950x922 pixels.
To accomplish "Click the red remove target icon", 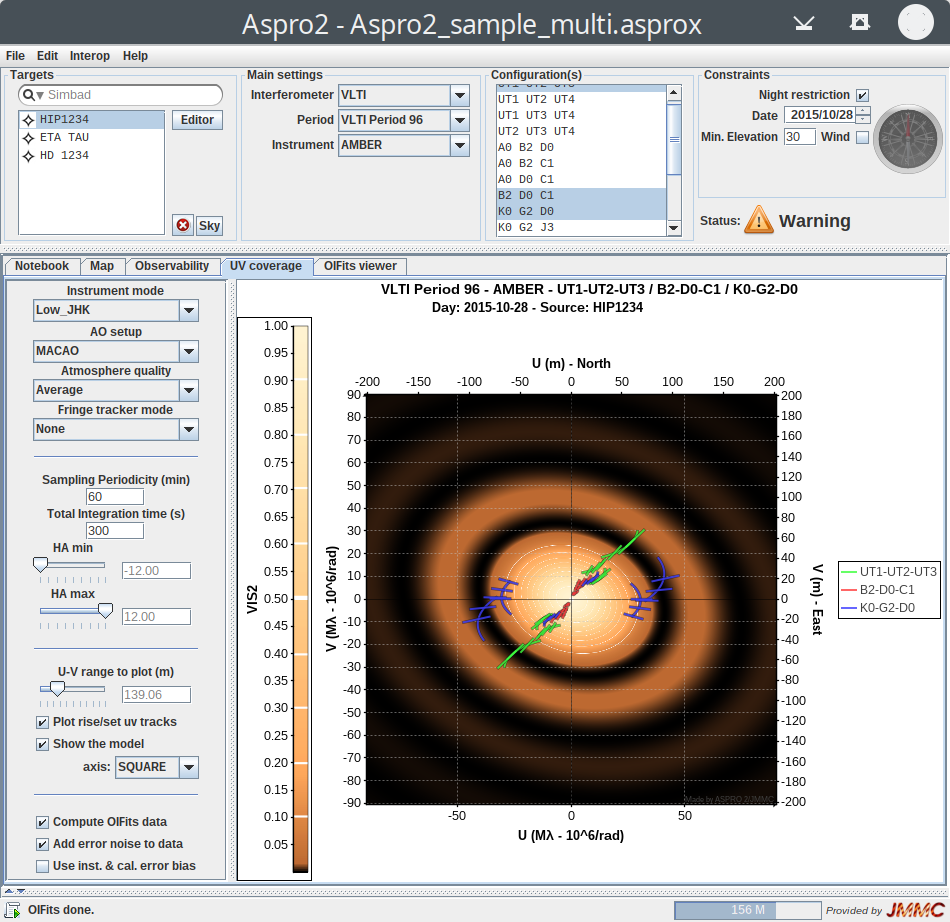I will point(182,225).
